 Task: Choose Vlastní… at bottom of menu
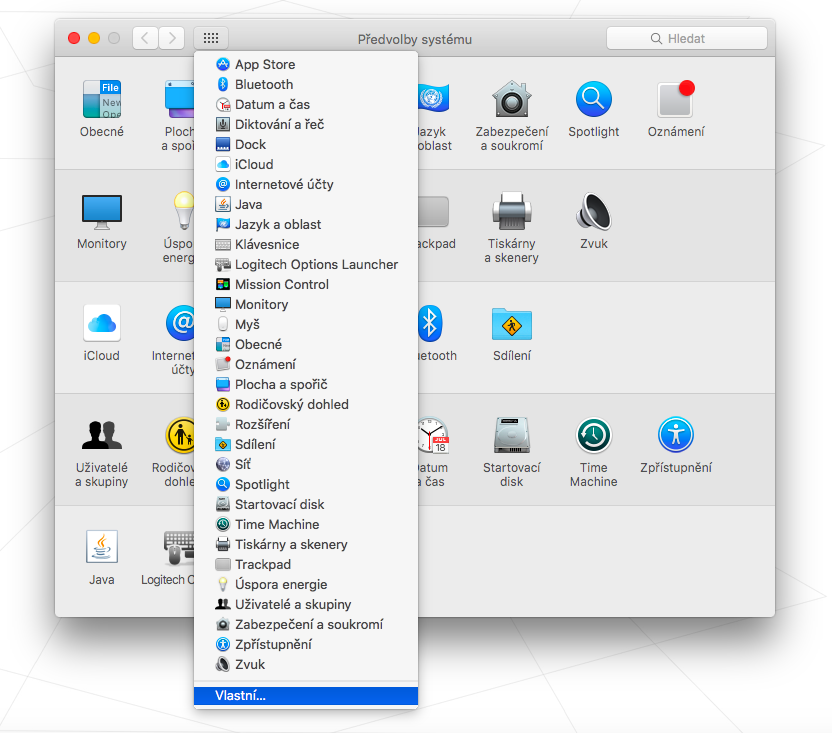click(306, 696)
